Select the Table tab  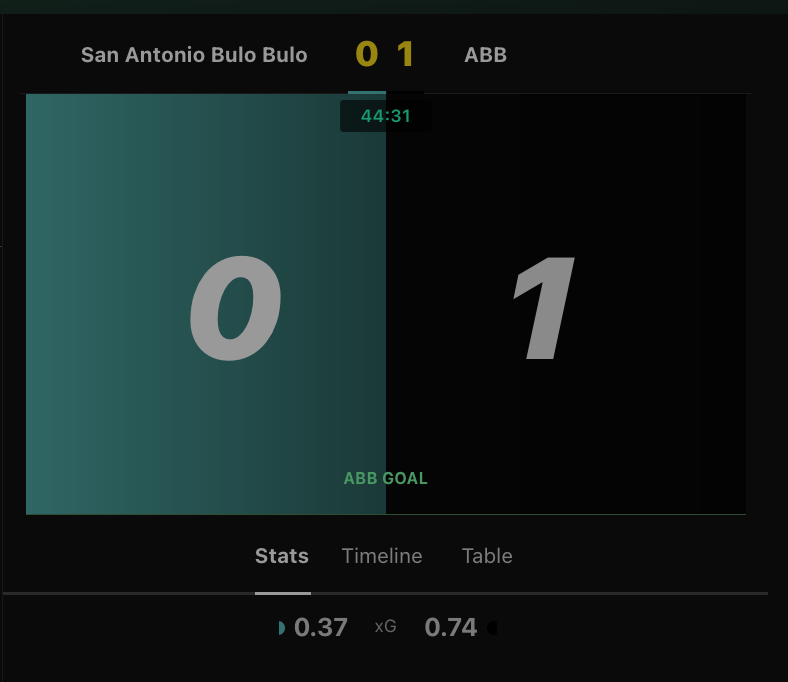487,556
